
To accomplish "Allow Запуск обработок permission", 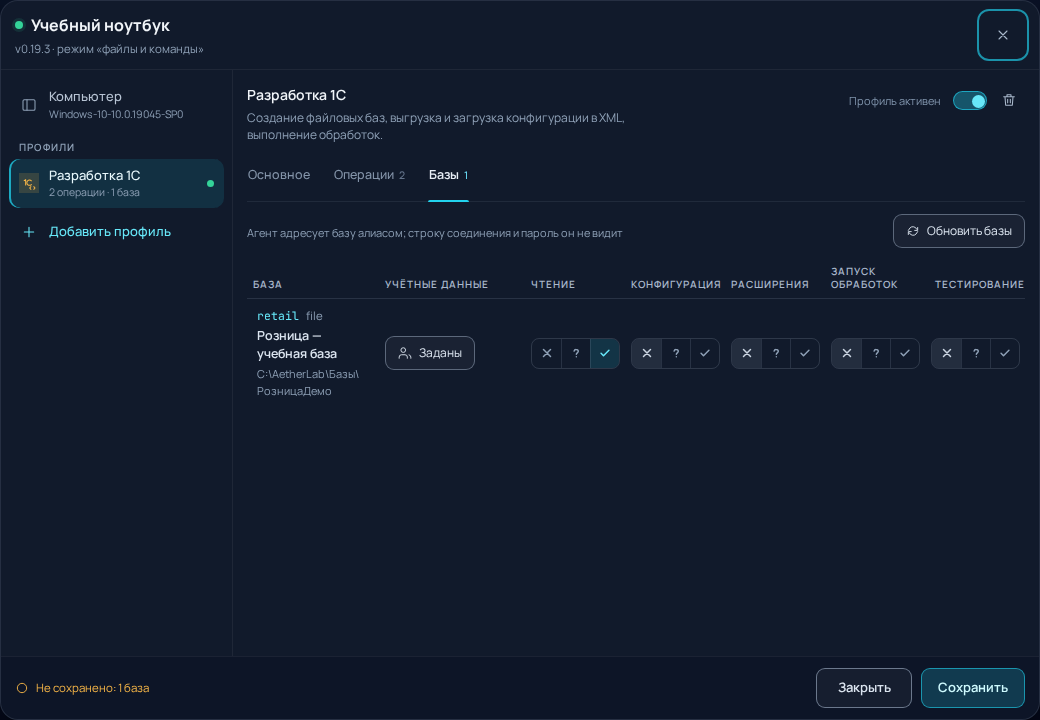I will tap(905, 353).
